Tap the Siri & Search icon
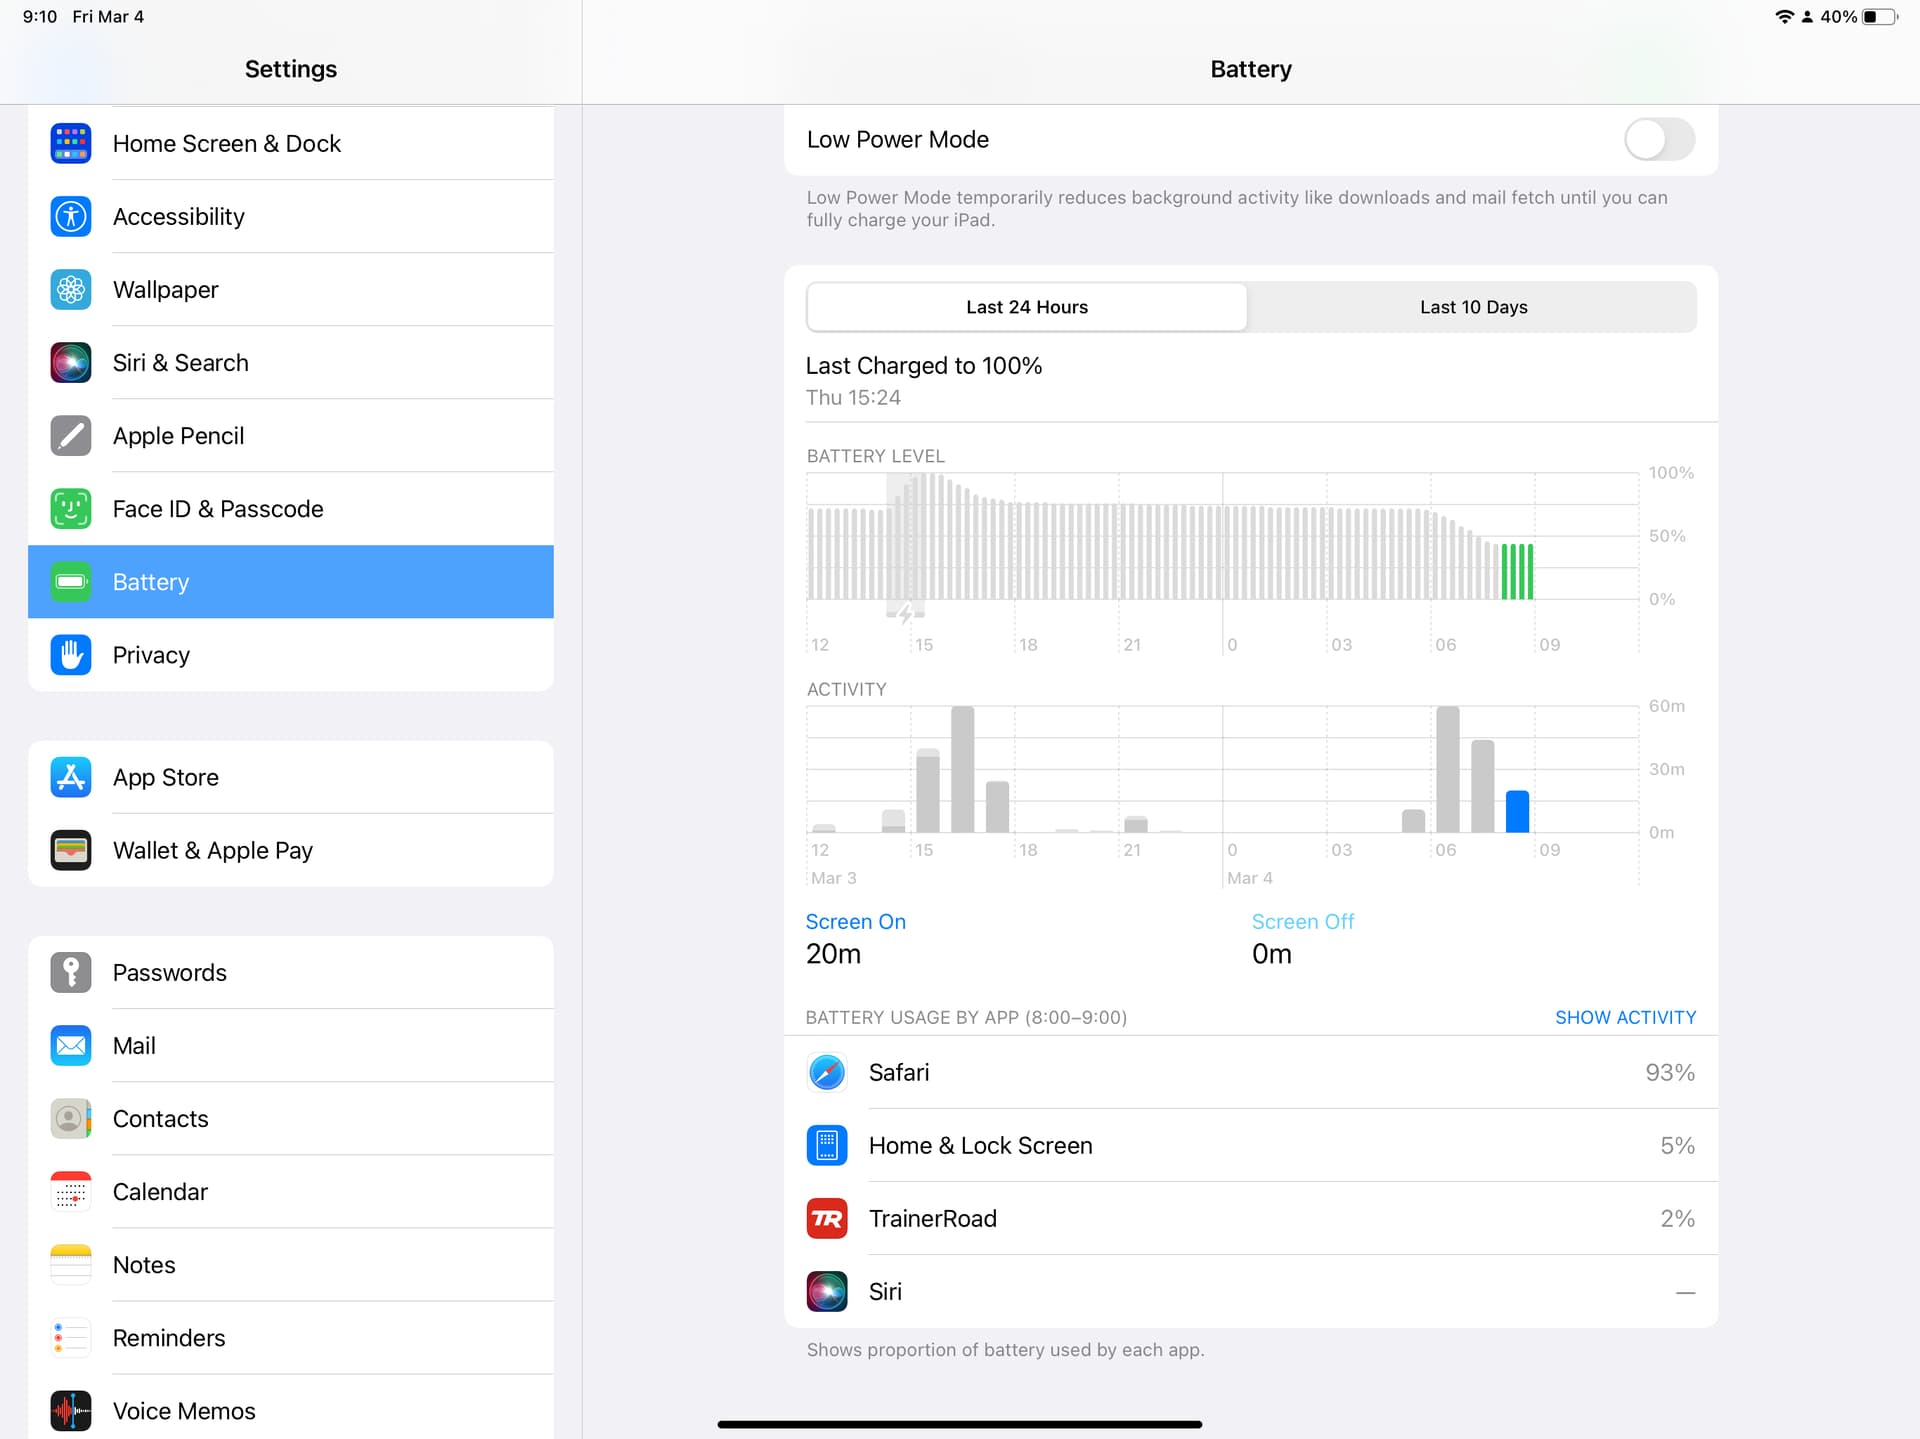The height and width of the screenshot is (1439, 1920). (71, 362)
